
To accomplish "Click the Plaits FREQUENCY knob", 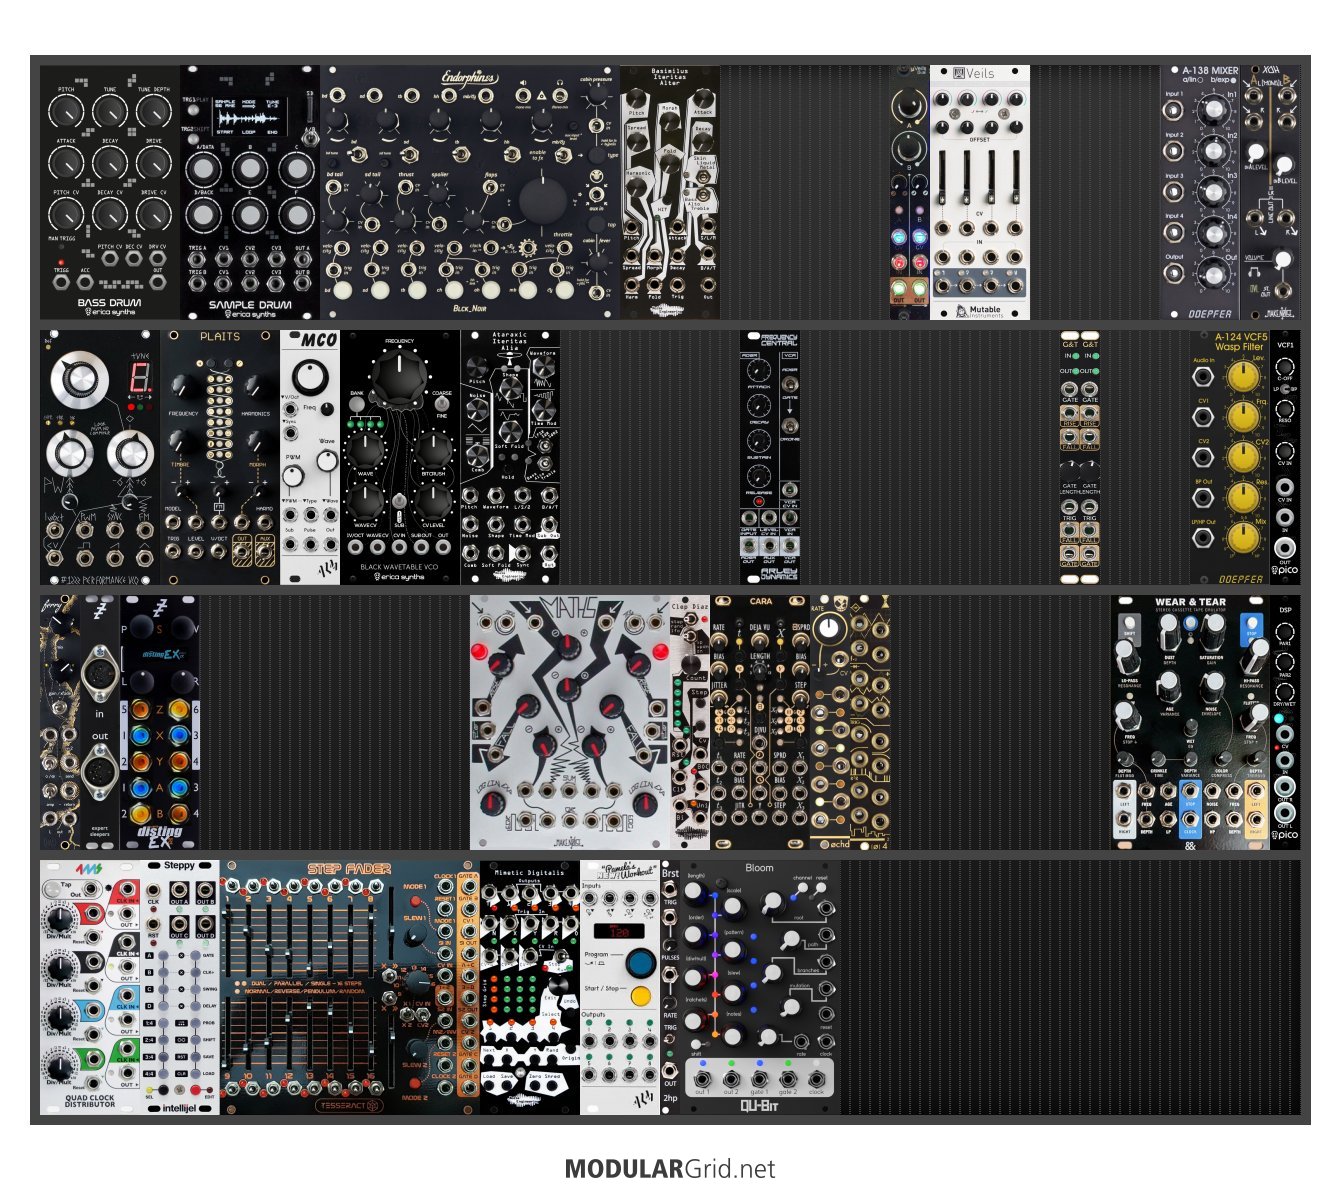I will pos(182,386).
